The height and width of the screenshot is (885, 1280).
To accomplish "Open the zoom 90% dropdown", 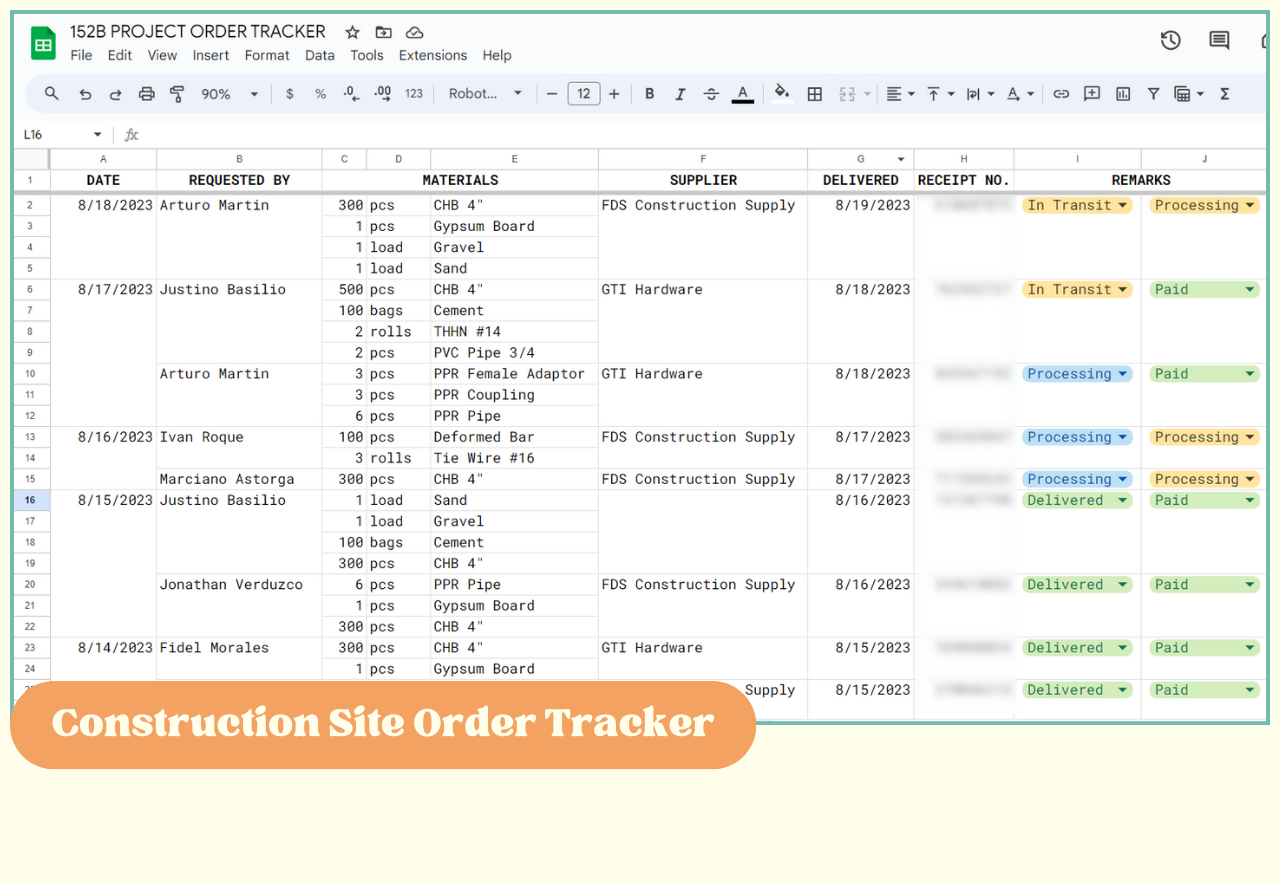I will coord(228,94).
